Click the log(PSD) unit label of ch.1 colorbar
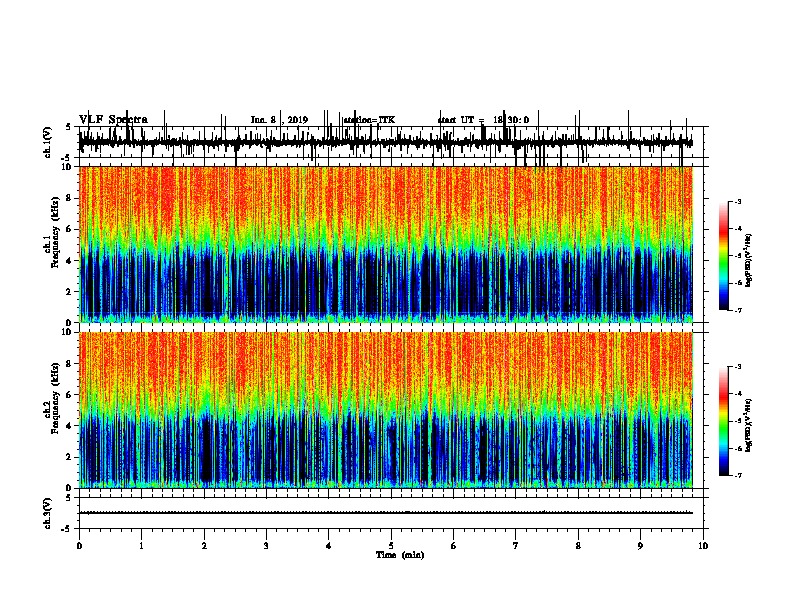The width and height of the screenshot is (792, 612). pyautogui.click(x=749, y=261)
